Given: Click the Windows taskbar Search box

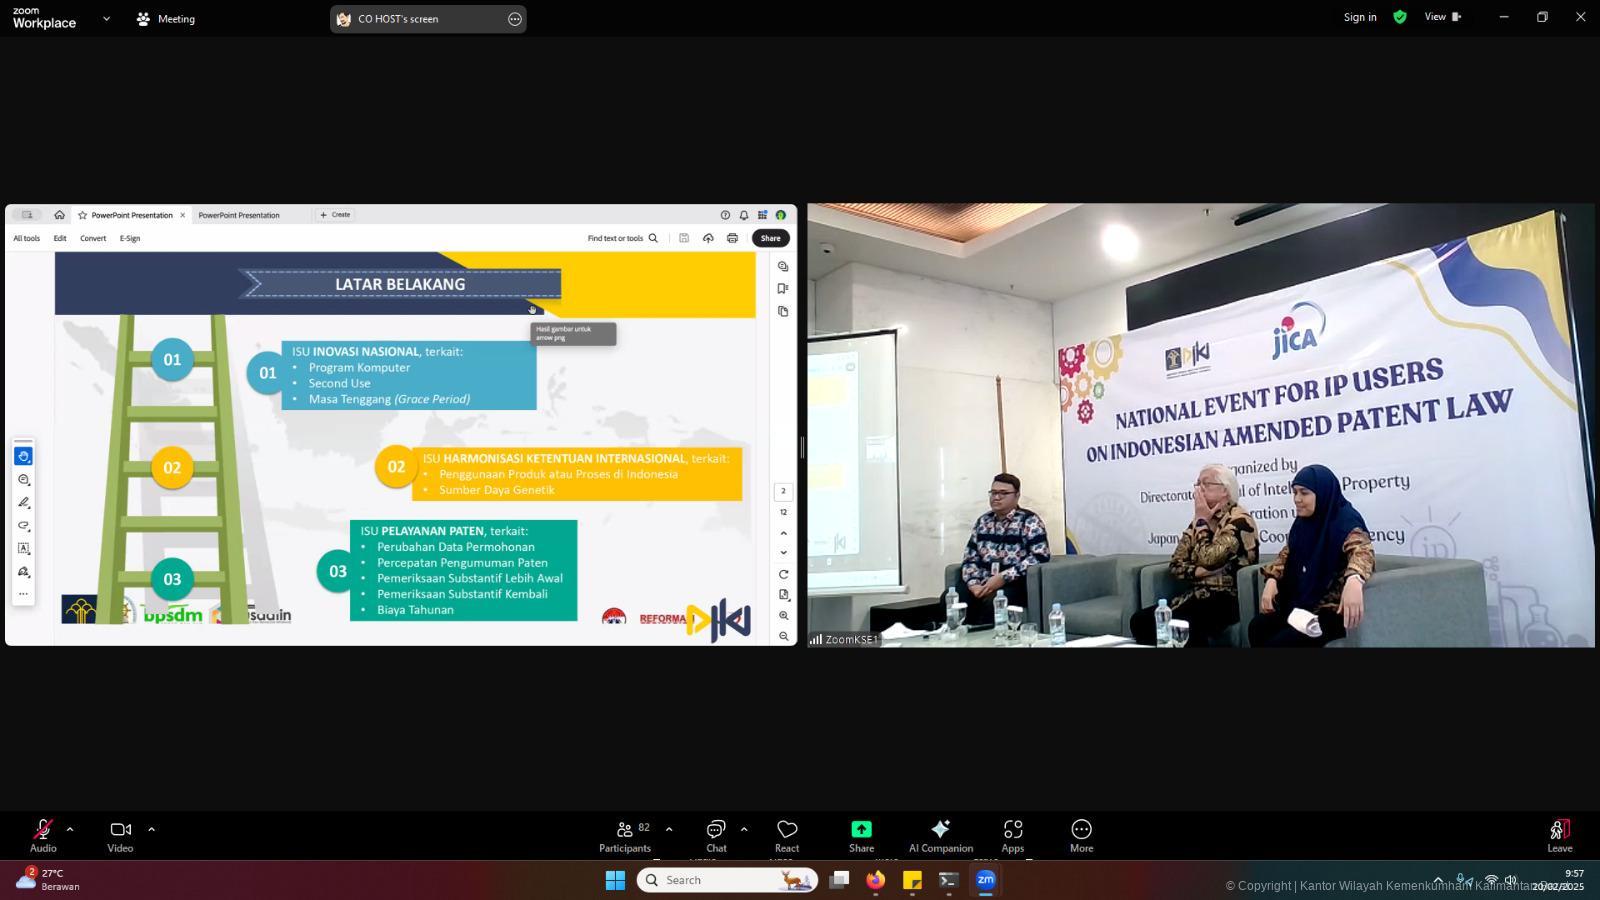Looking at the screenshot, I should click(727, 880).
